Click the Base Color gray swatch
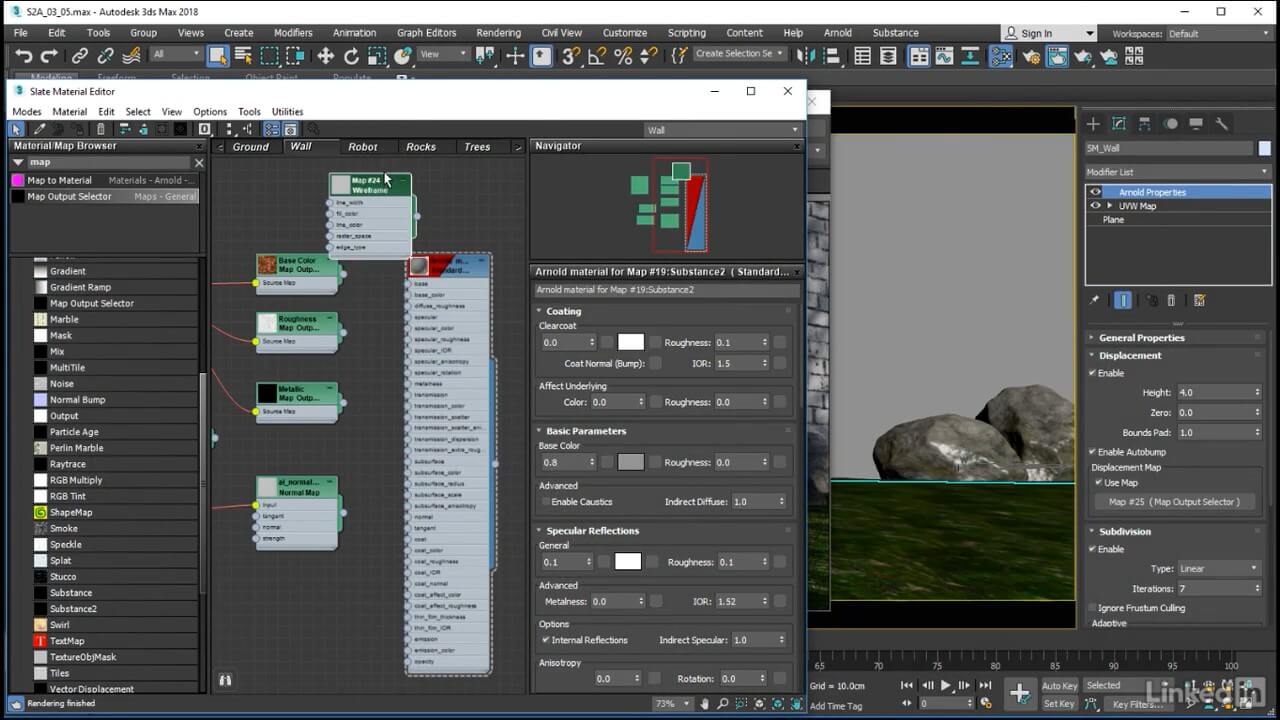 coord(630,462)
